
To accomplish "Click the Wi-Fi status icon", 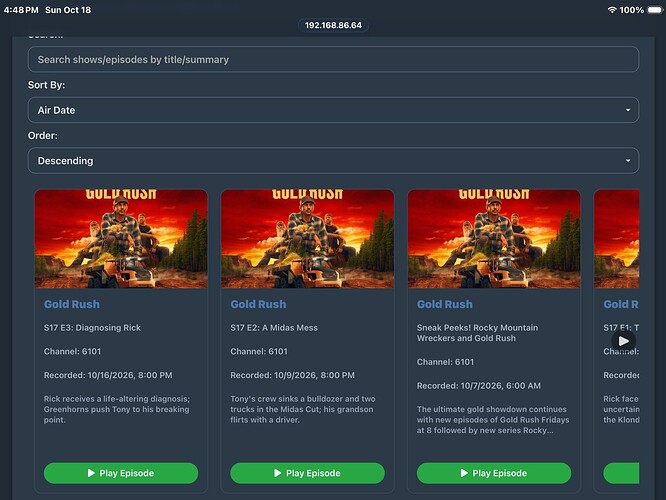I will click(x=612, y=10).
